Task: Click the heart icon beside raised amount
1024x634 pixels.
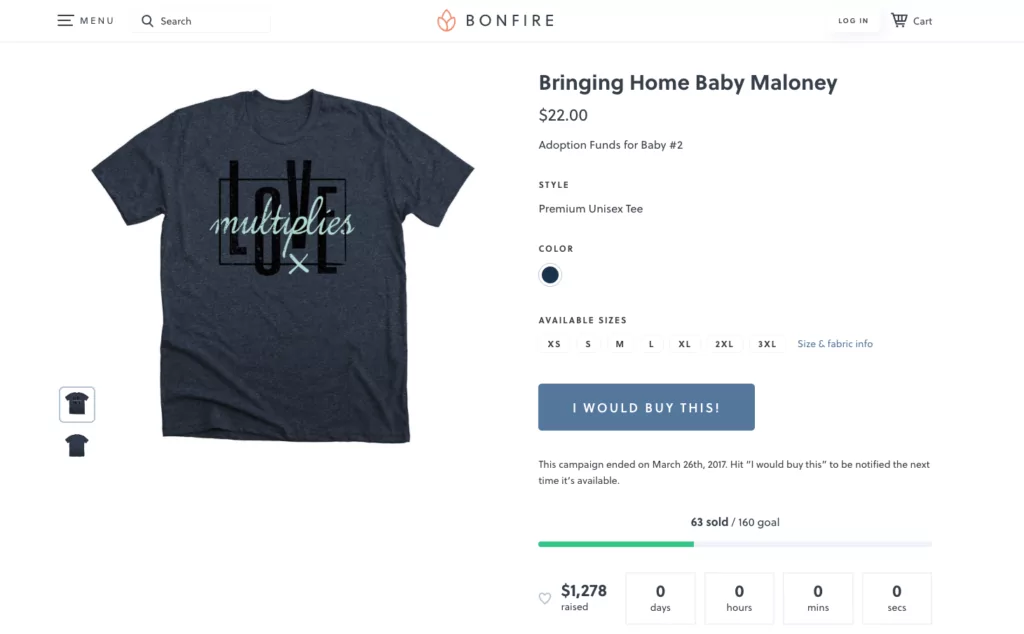Action: 545,598
